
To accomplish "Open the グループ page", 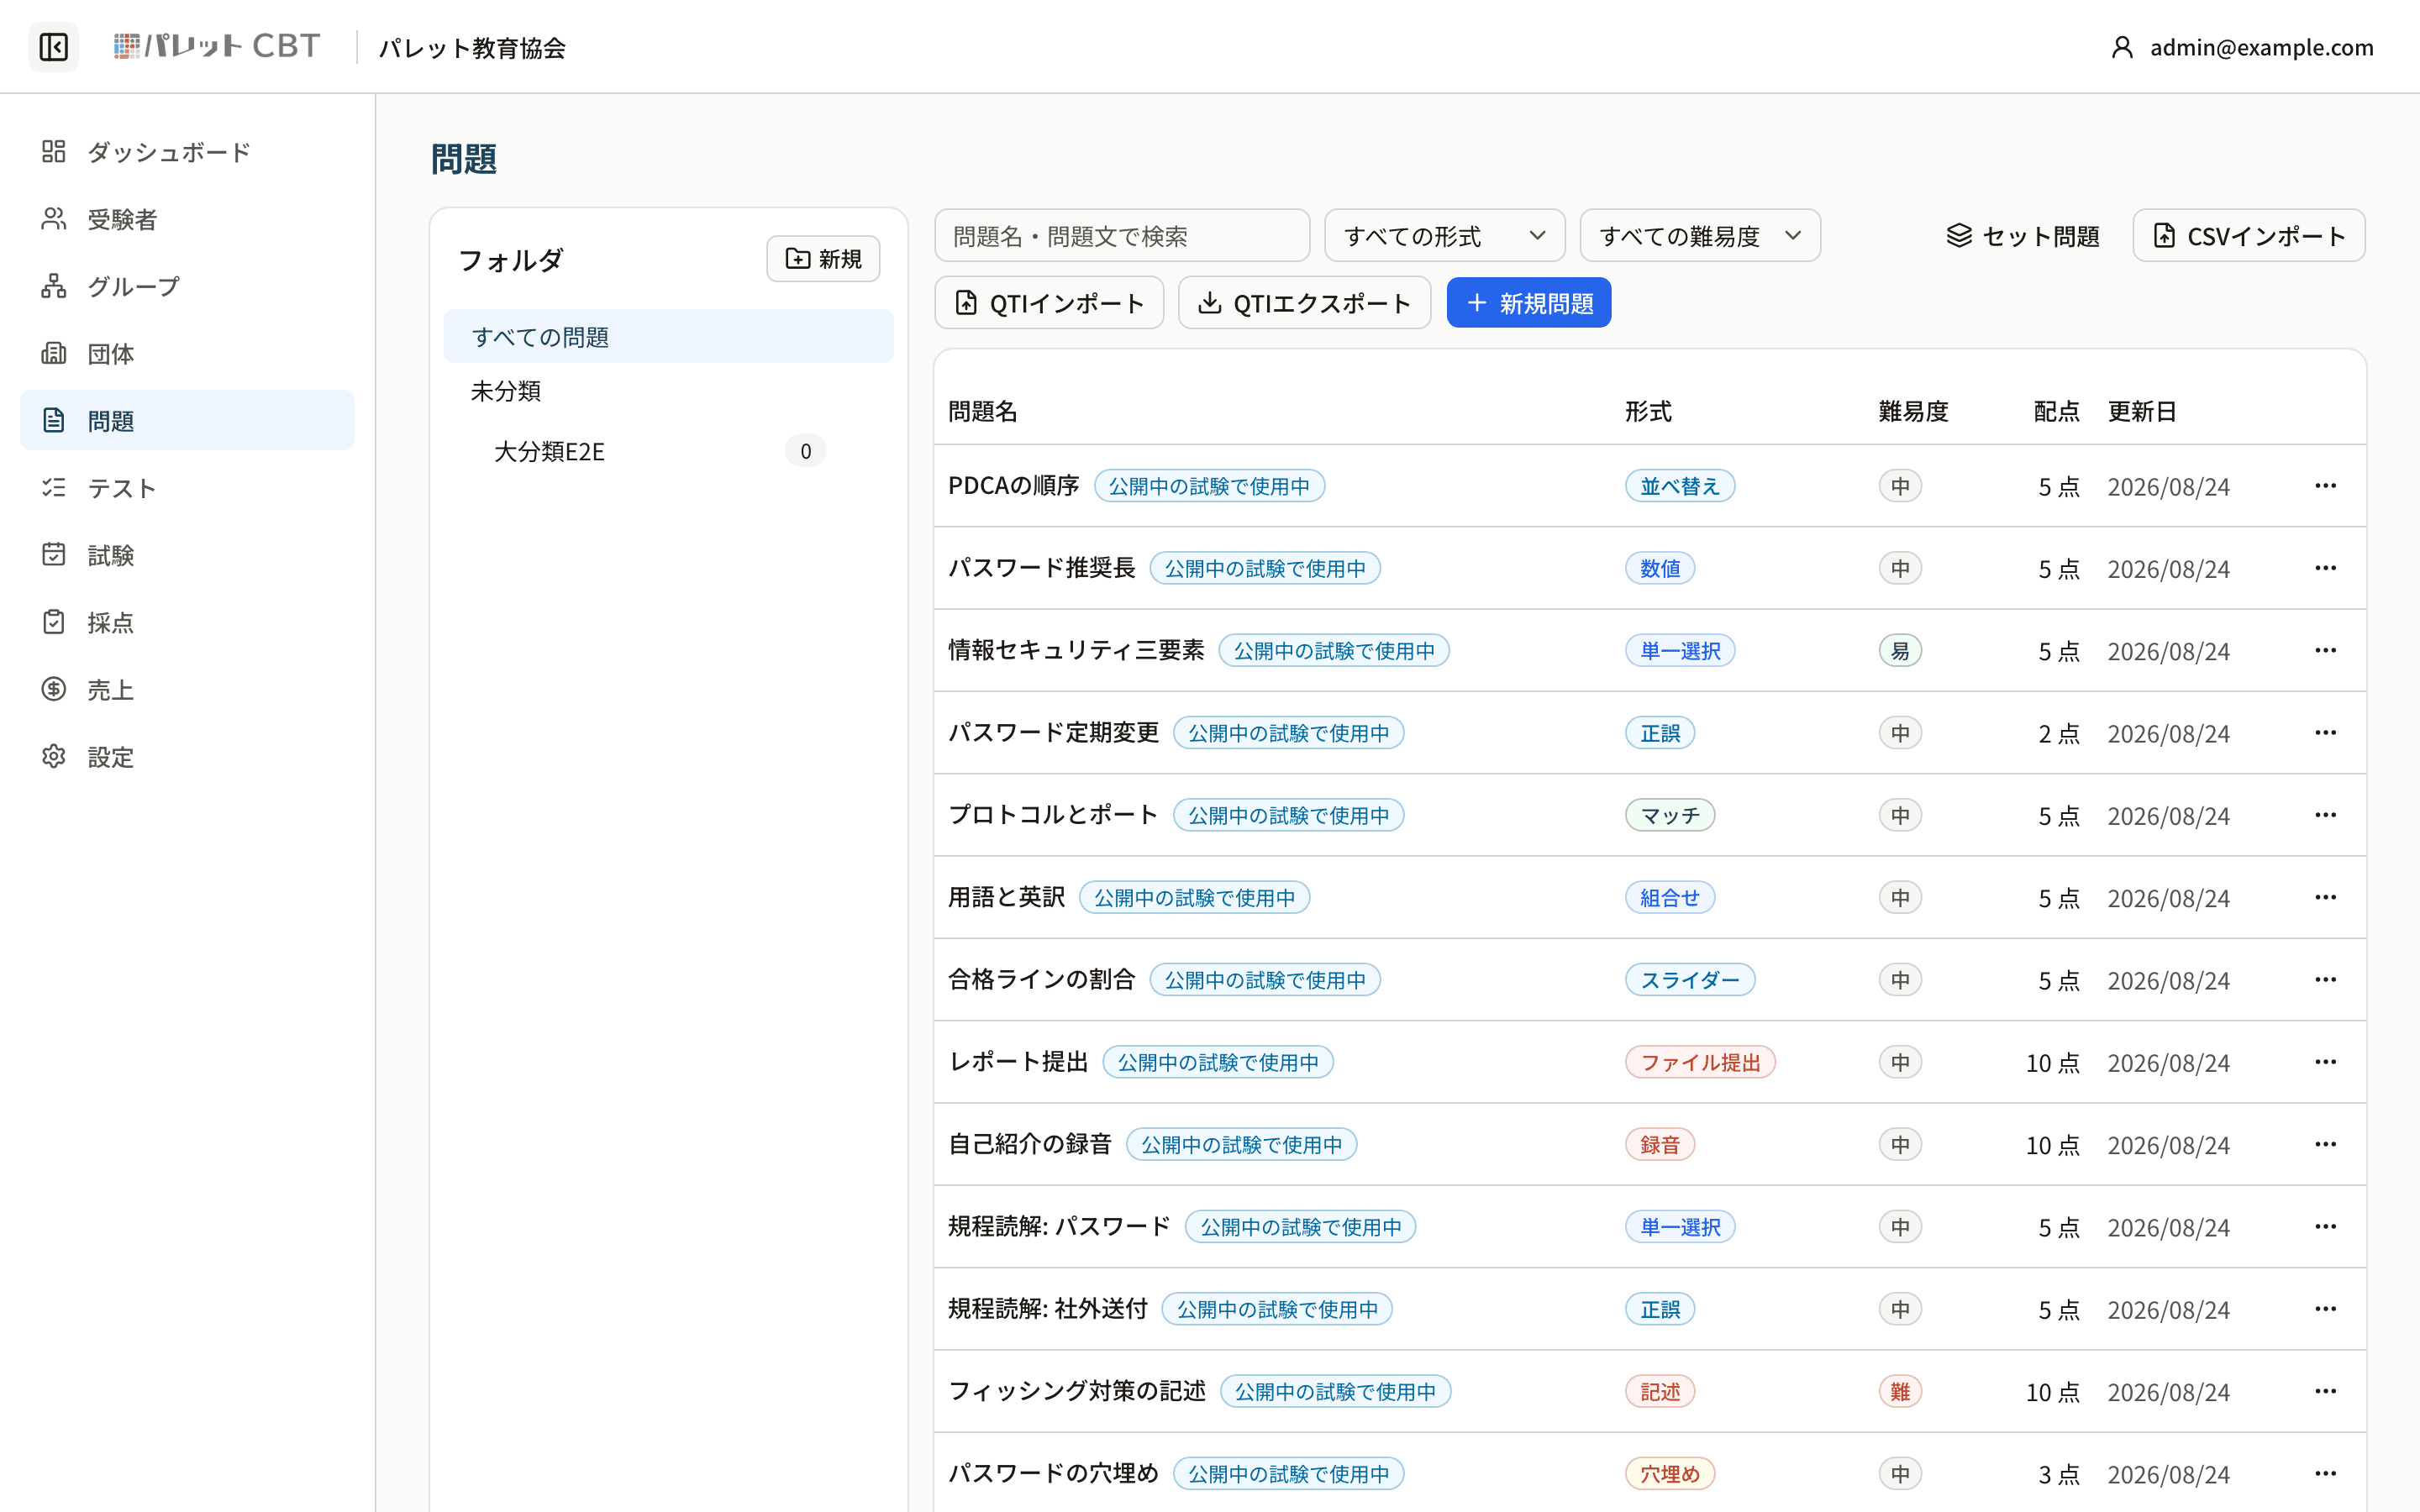I will click(187, 286).
